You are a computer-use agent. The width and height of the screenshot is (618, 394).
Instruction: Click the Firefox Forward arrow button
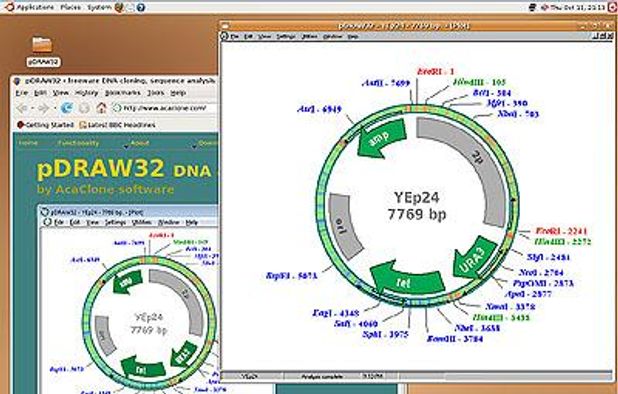pyautogui.click(x=43, y=108)
